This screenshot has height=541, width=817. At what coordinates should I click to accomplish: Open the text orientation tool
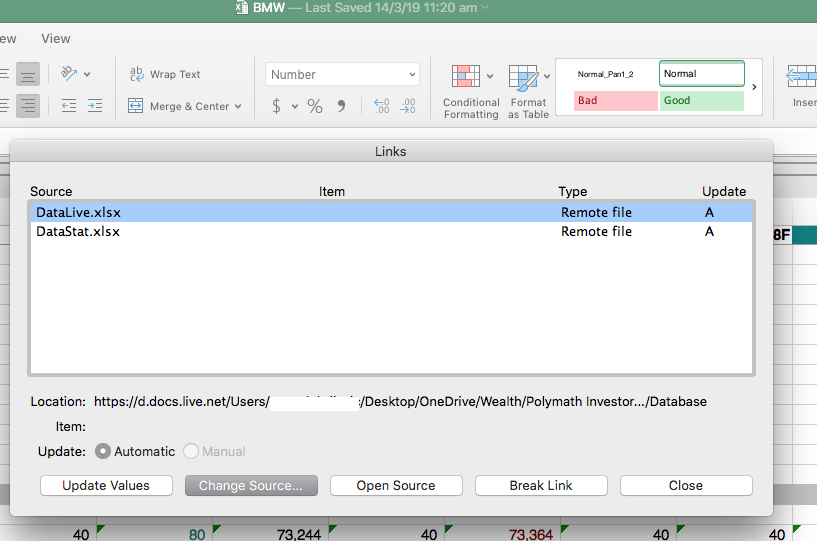tap(69, 73)
